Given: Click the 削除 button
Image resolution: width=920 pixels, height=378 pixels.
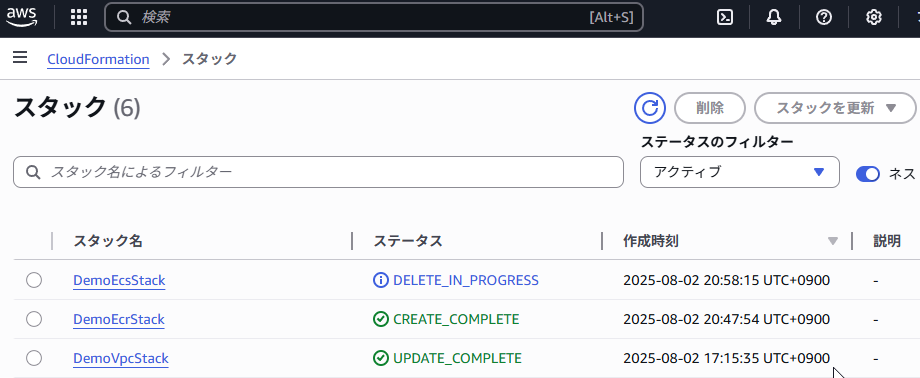Looking at the screenshot, I should [710, 108].
